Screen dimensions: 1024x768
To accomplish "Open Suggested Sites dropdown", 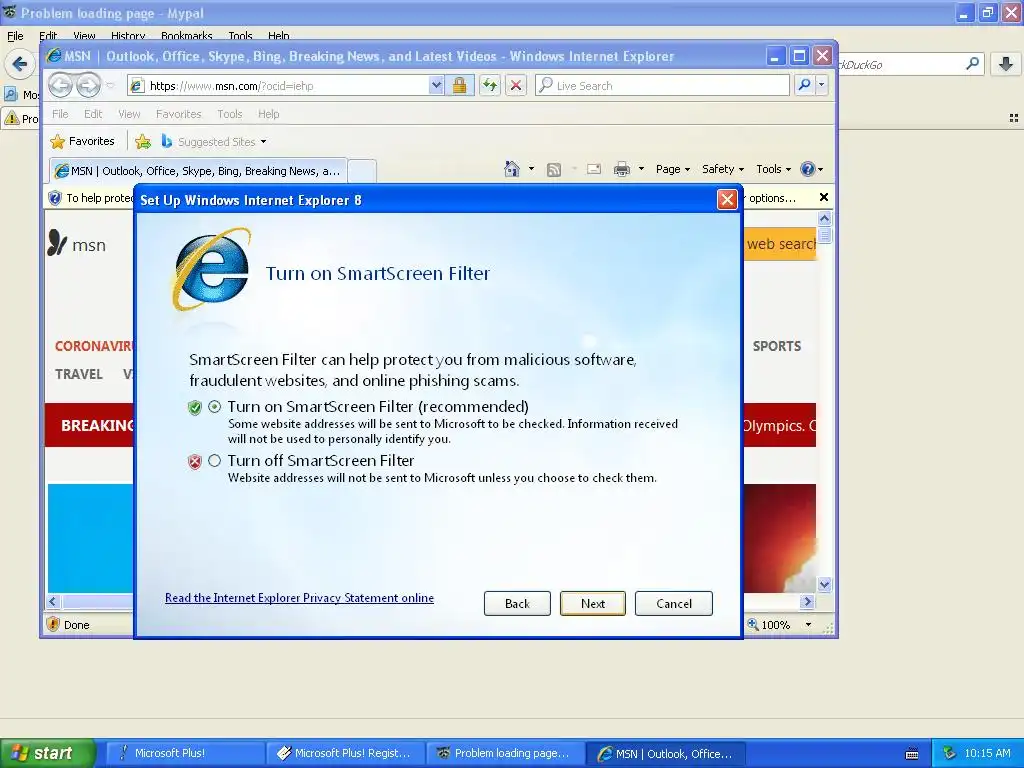I will coord(214,141).
